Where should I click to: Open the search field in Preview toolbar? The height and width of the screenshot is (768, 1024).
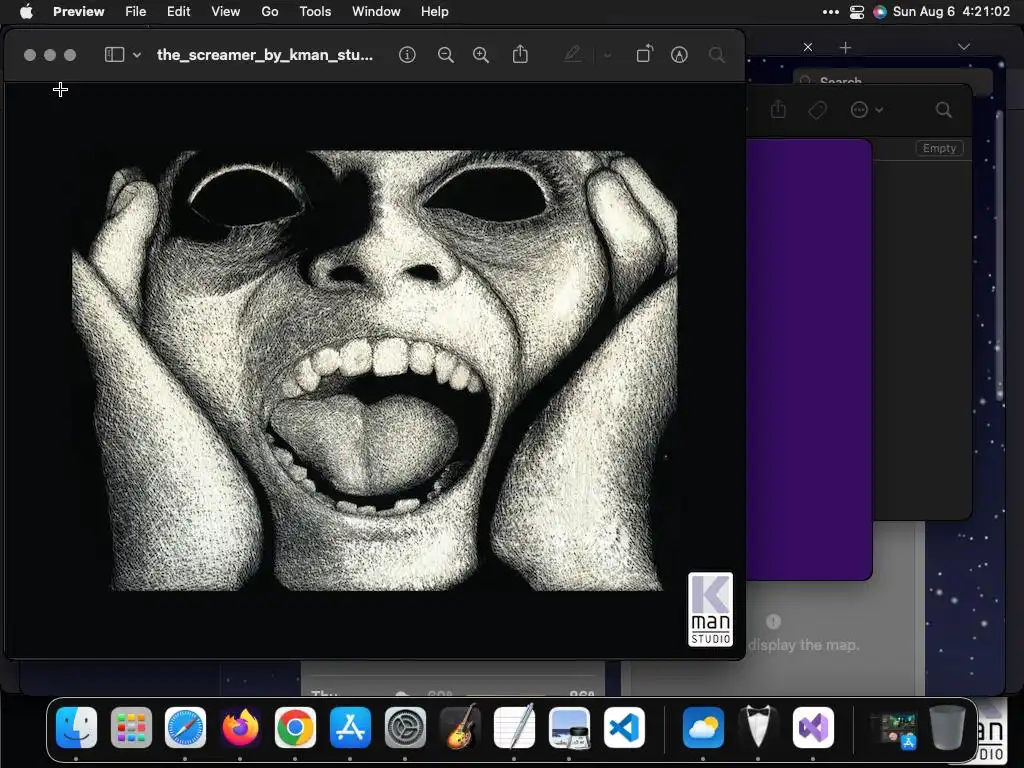tap(716, 55)
